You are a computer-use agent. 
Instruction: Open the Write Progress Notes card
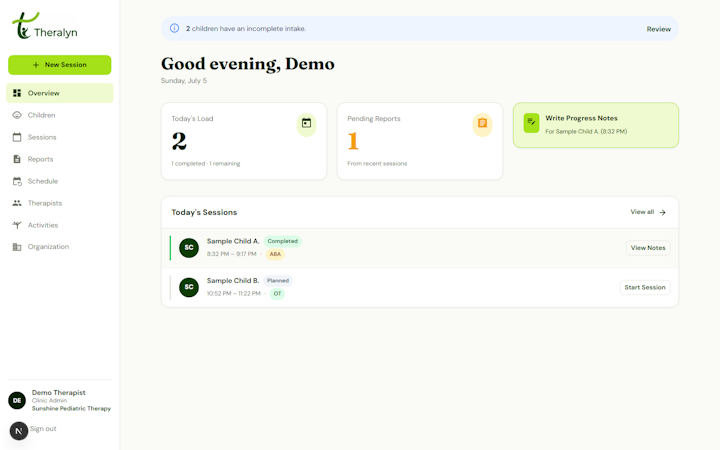tap(596, 125)
